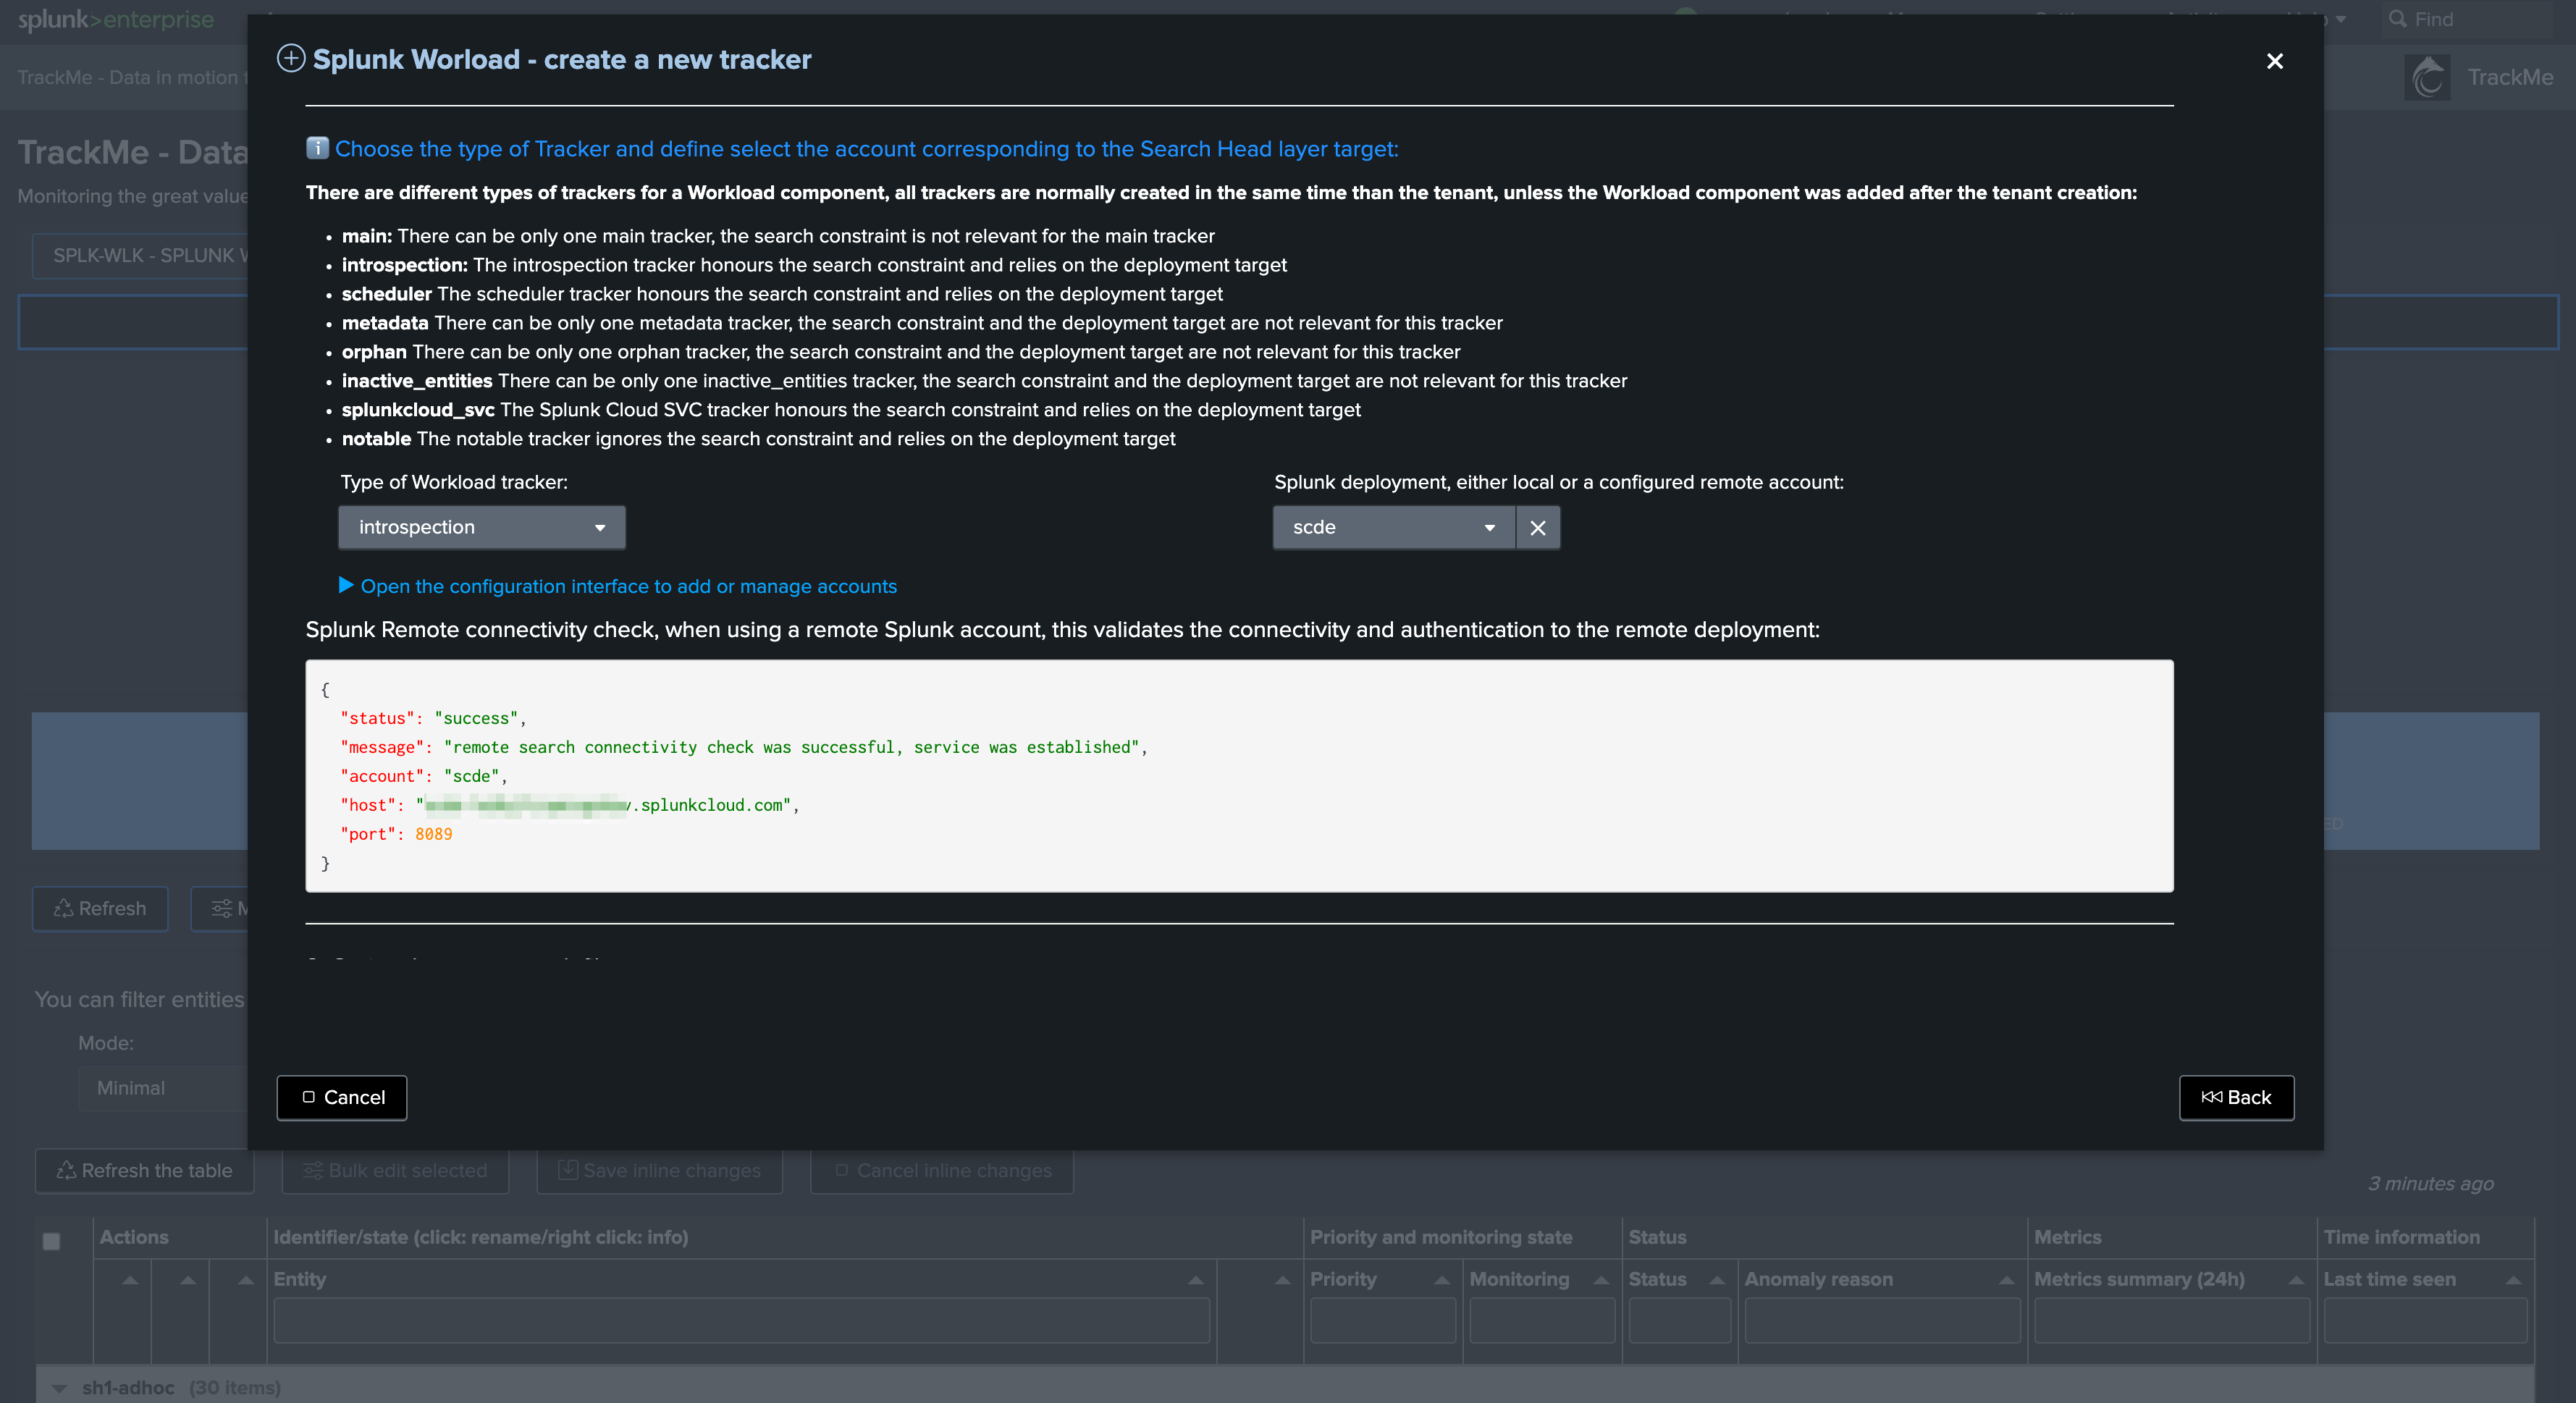Click the connectivity check JSON result box
This screenshot has width=2576, height=1403.
[1239, 775]
